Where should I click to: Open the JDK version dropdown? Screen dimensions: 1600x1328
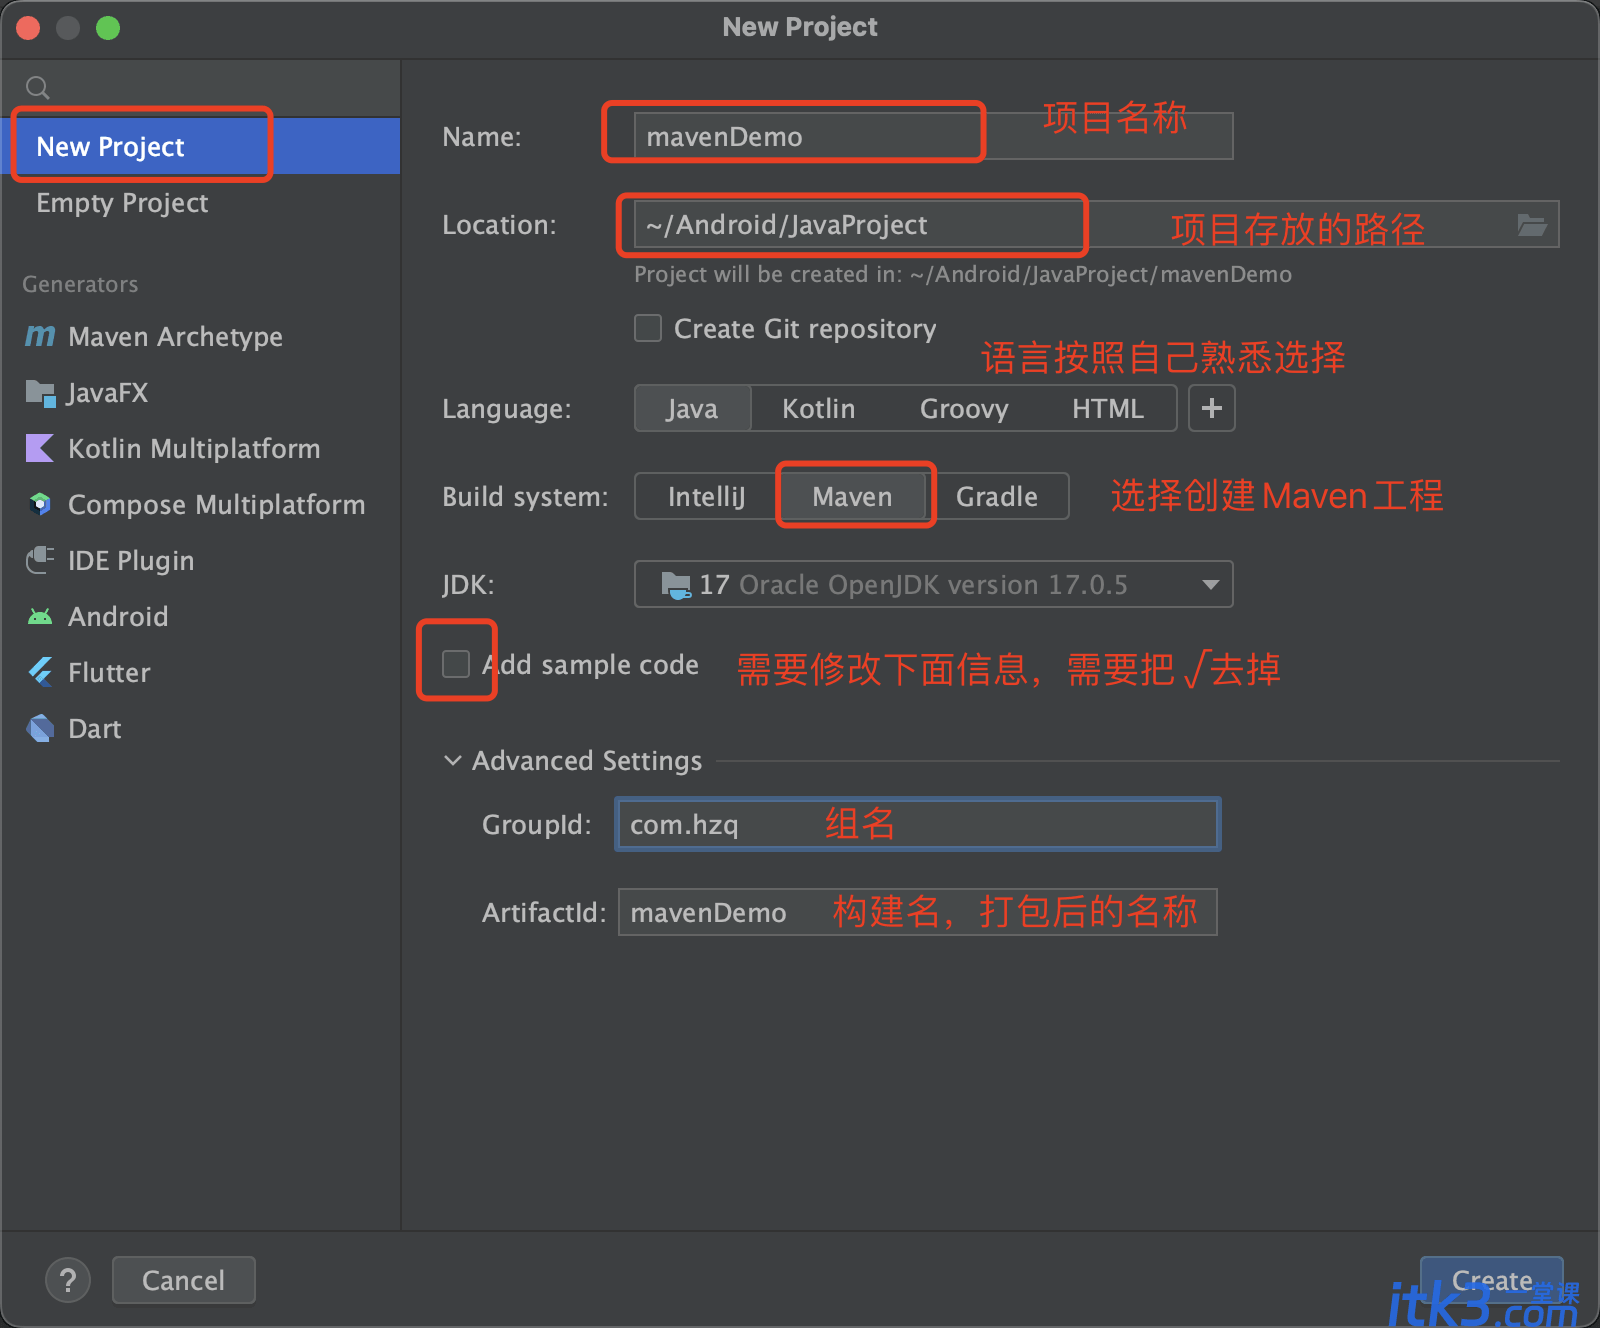[933, 584]
